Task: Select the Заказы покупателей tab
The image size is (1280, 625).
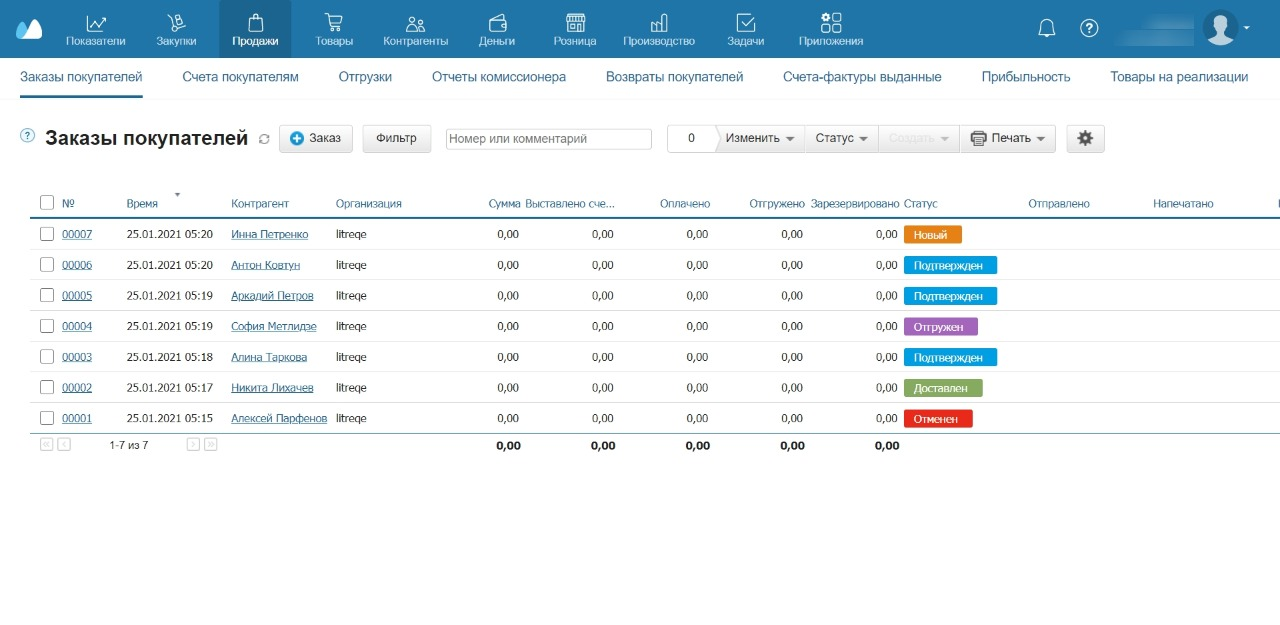Action: (81, 77)
